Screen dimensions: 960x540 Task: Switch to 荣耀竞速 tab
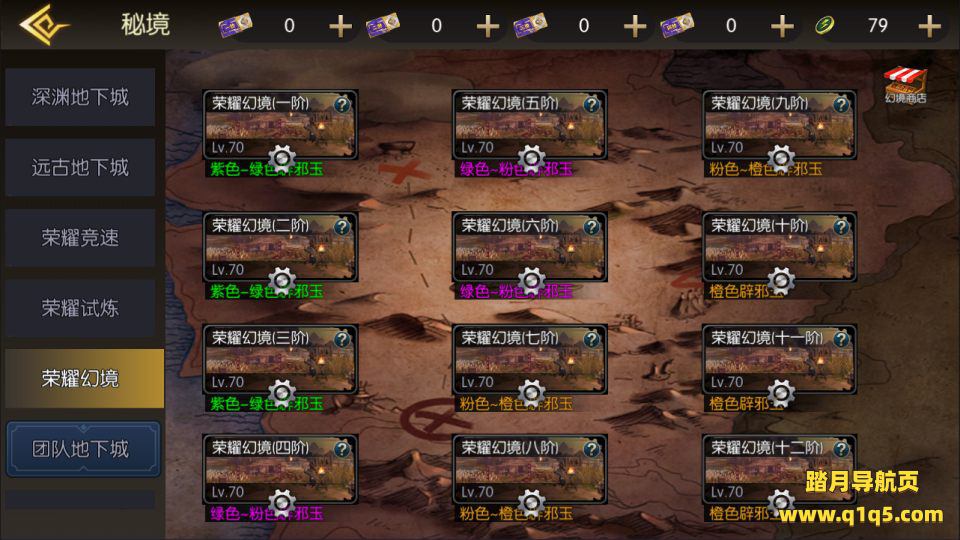tap(80, 238)
